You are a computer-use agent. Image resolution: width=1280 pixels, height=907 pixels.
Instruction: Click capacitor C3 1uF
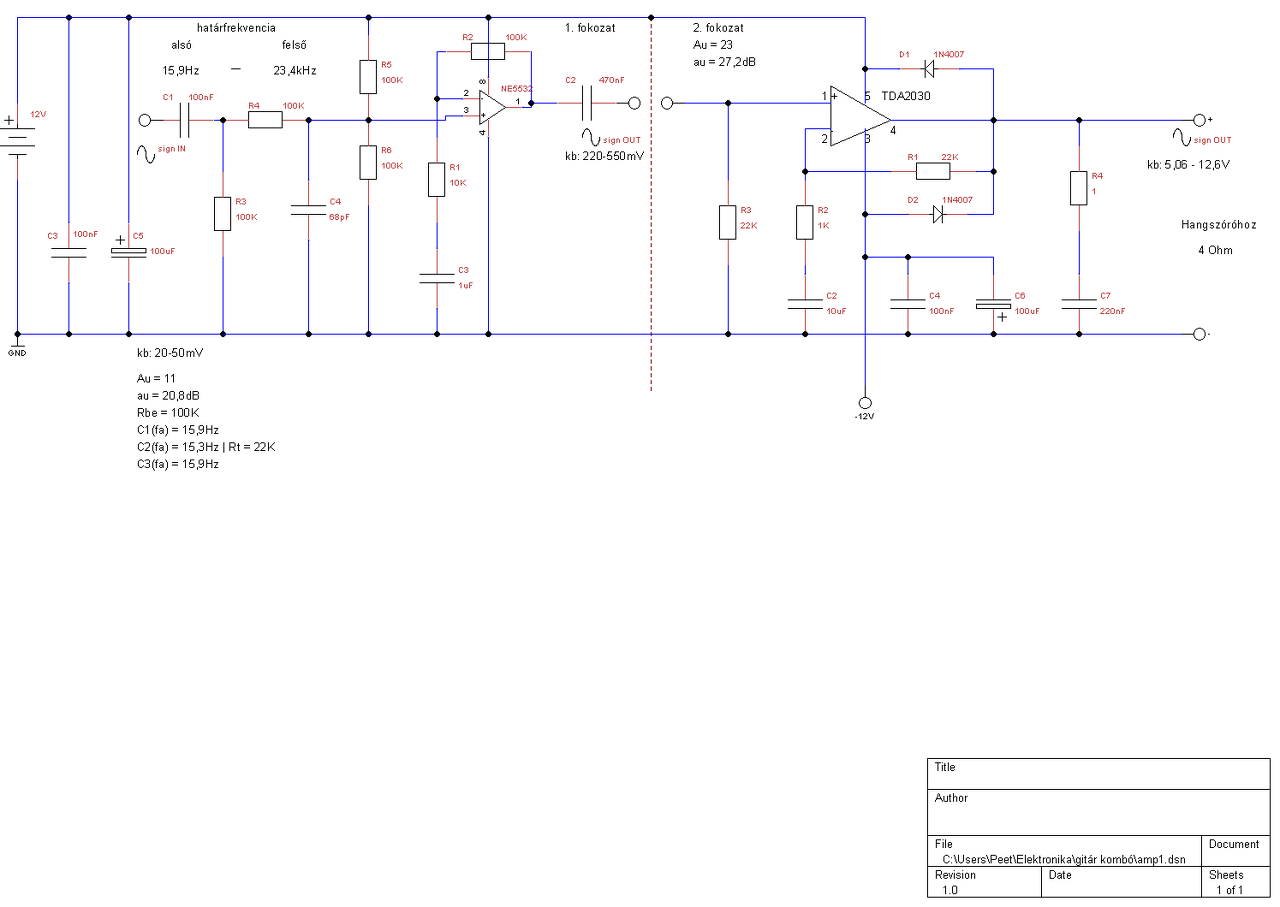pos(436,277)
